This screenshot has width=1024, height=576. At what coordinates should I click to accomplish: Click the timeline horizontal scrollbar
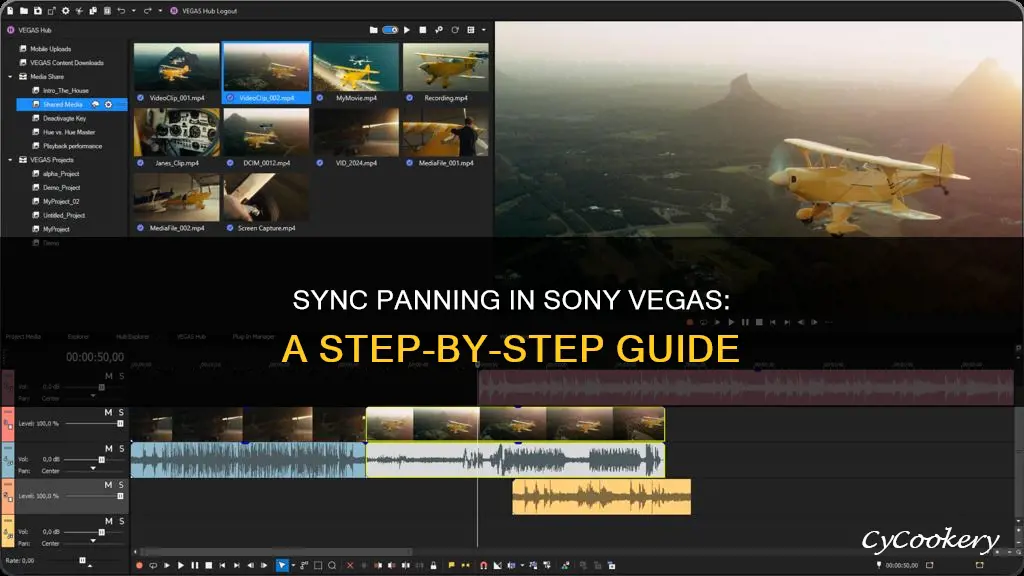[277, 552]
